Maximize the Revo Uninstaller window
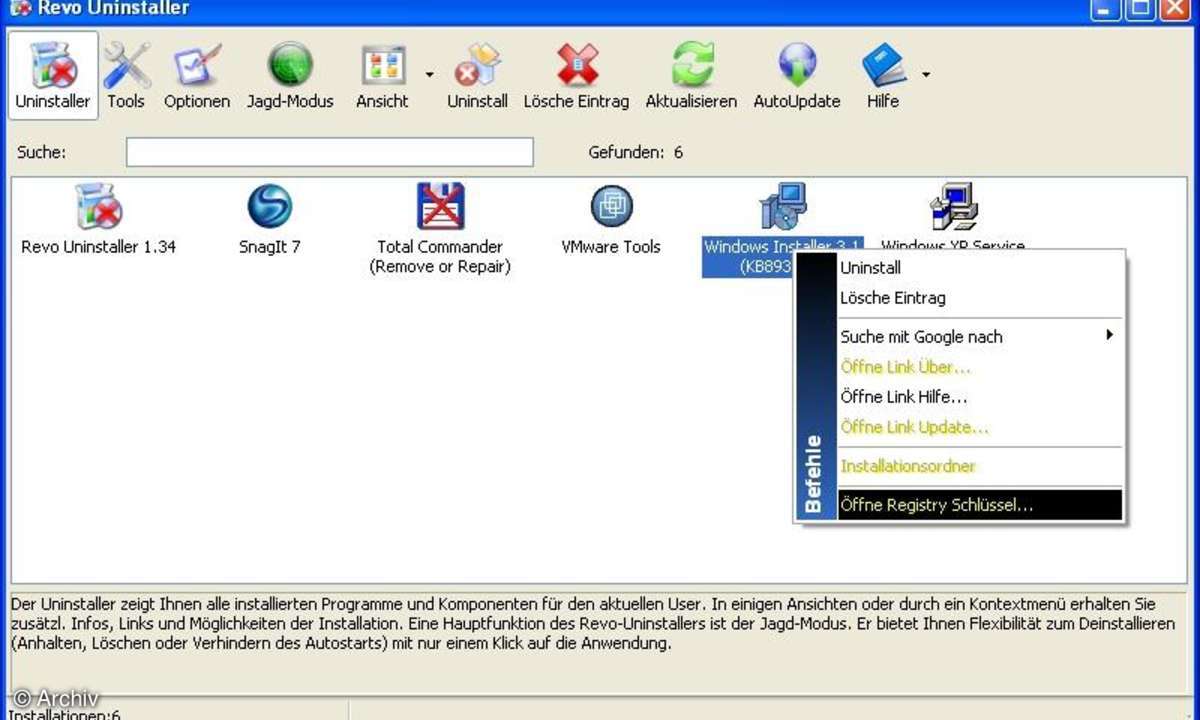 coord(1140,8)
